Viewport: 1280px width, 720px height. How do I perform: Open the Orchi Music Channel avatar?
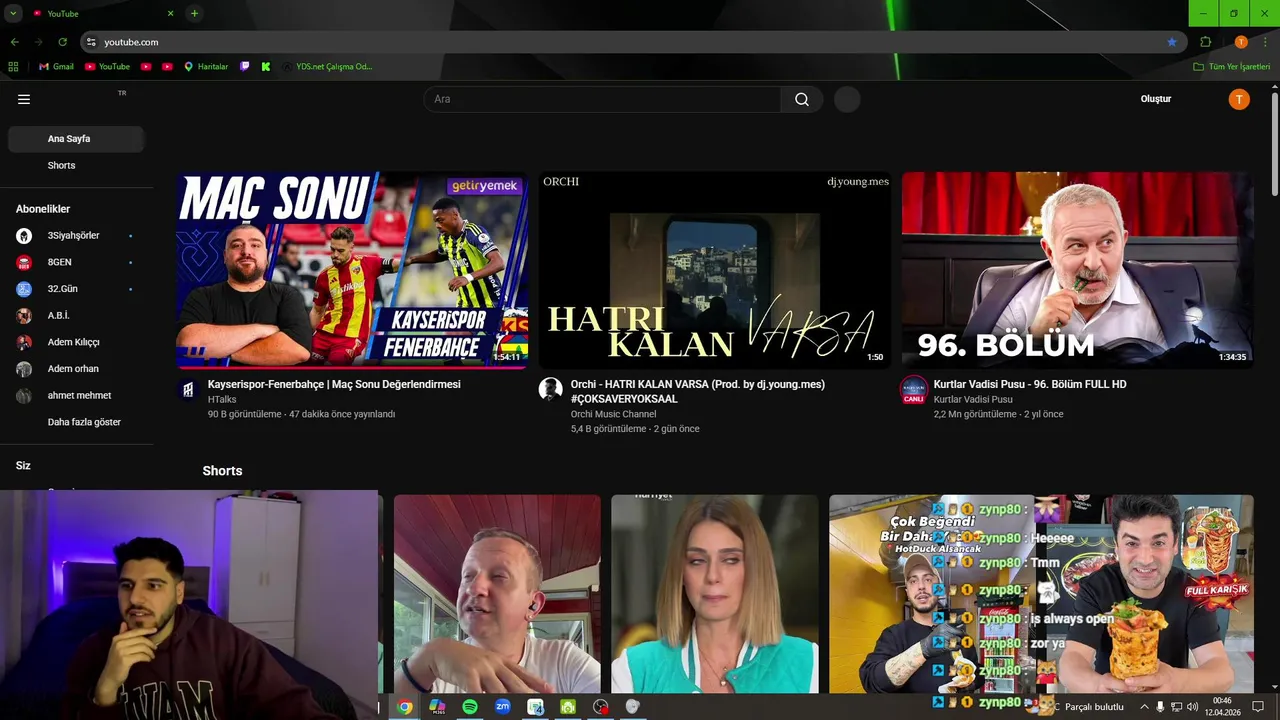[x=551, y=390]
